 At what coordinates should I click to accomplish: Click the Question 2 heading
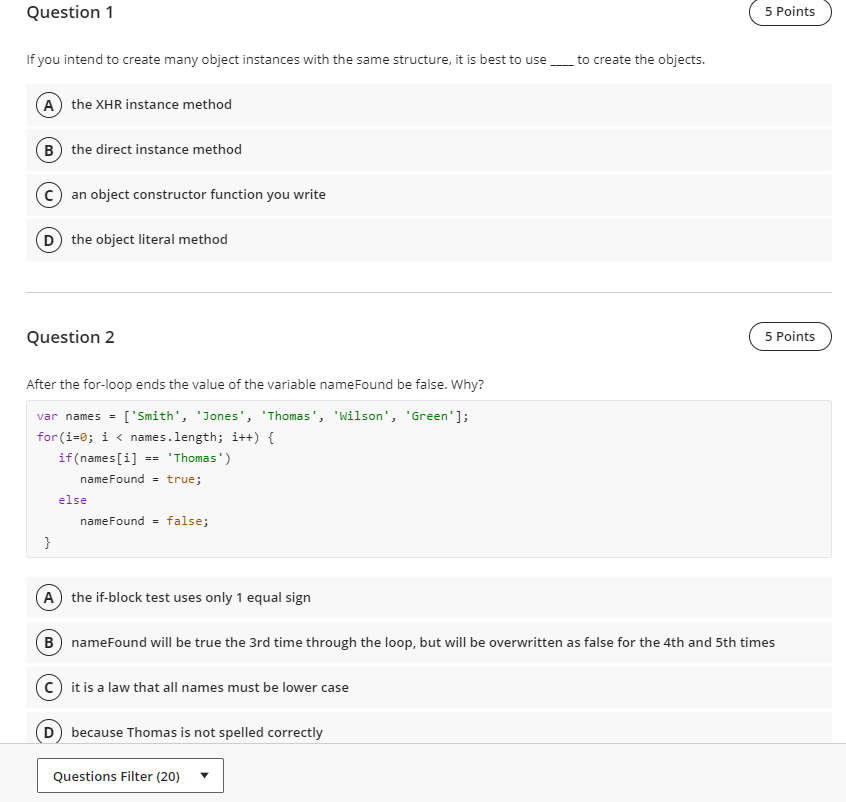70,337
